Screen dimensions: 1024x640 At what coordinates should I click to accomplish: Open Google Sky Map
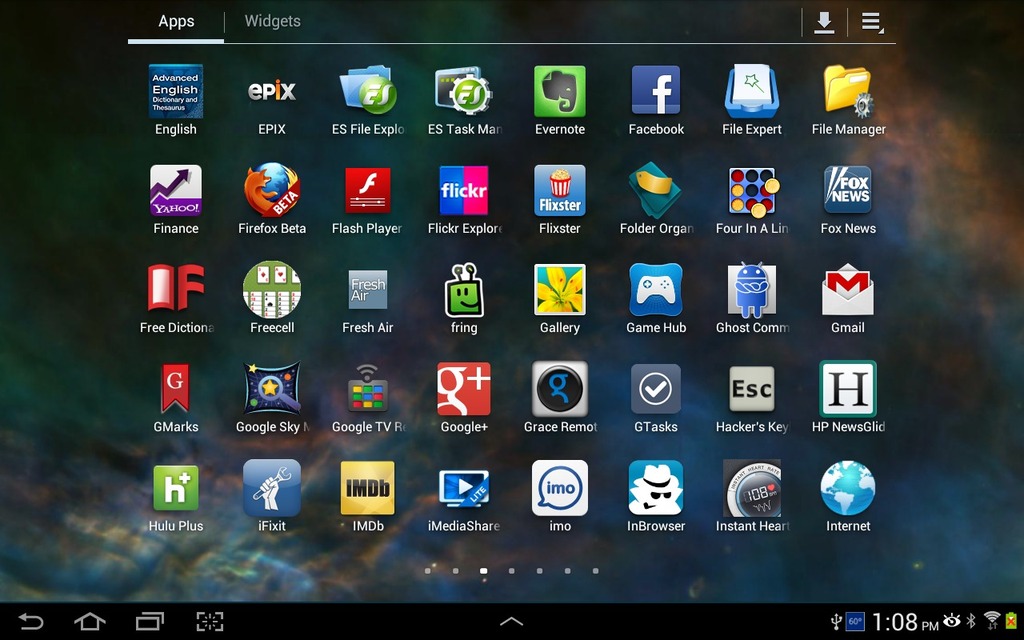[272, 389]
